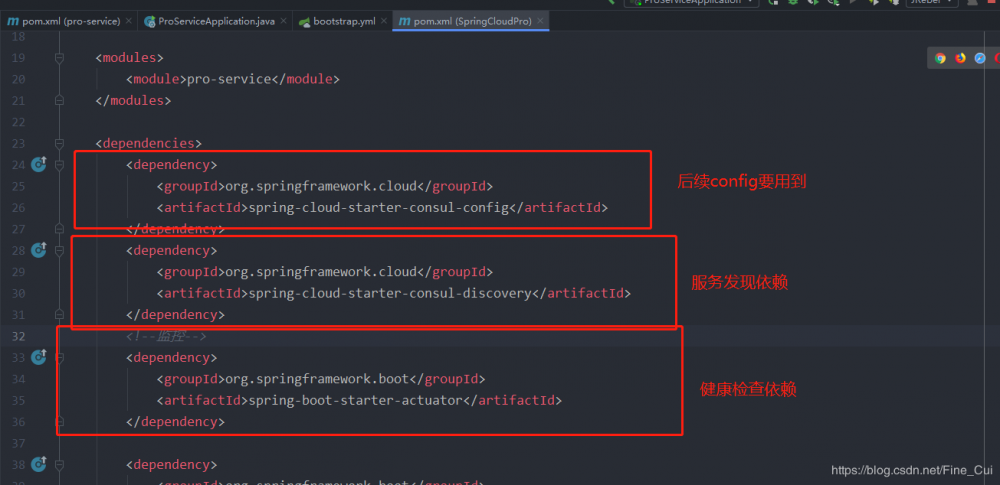Click line number 30 in the gutter
This screenshot has height=485, width=1000.
18,294
